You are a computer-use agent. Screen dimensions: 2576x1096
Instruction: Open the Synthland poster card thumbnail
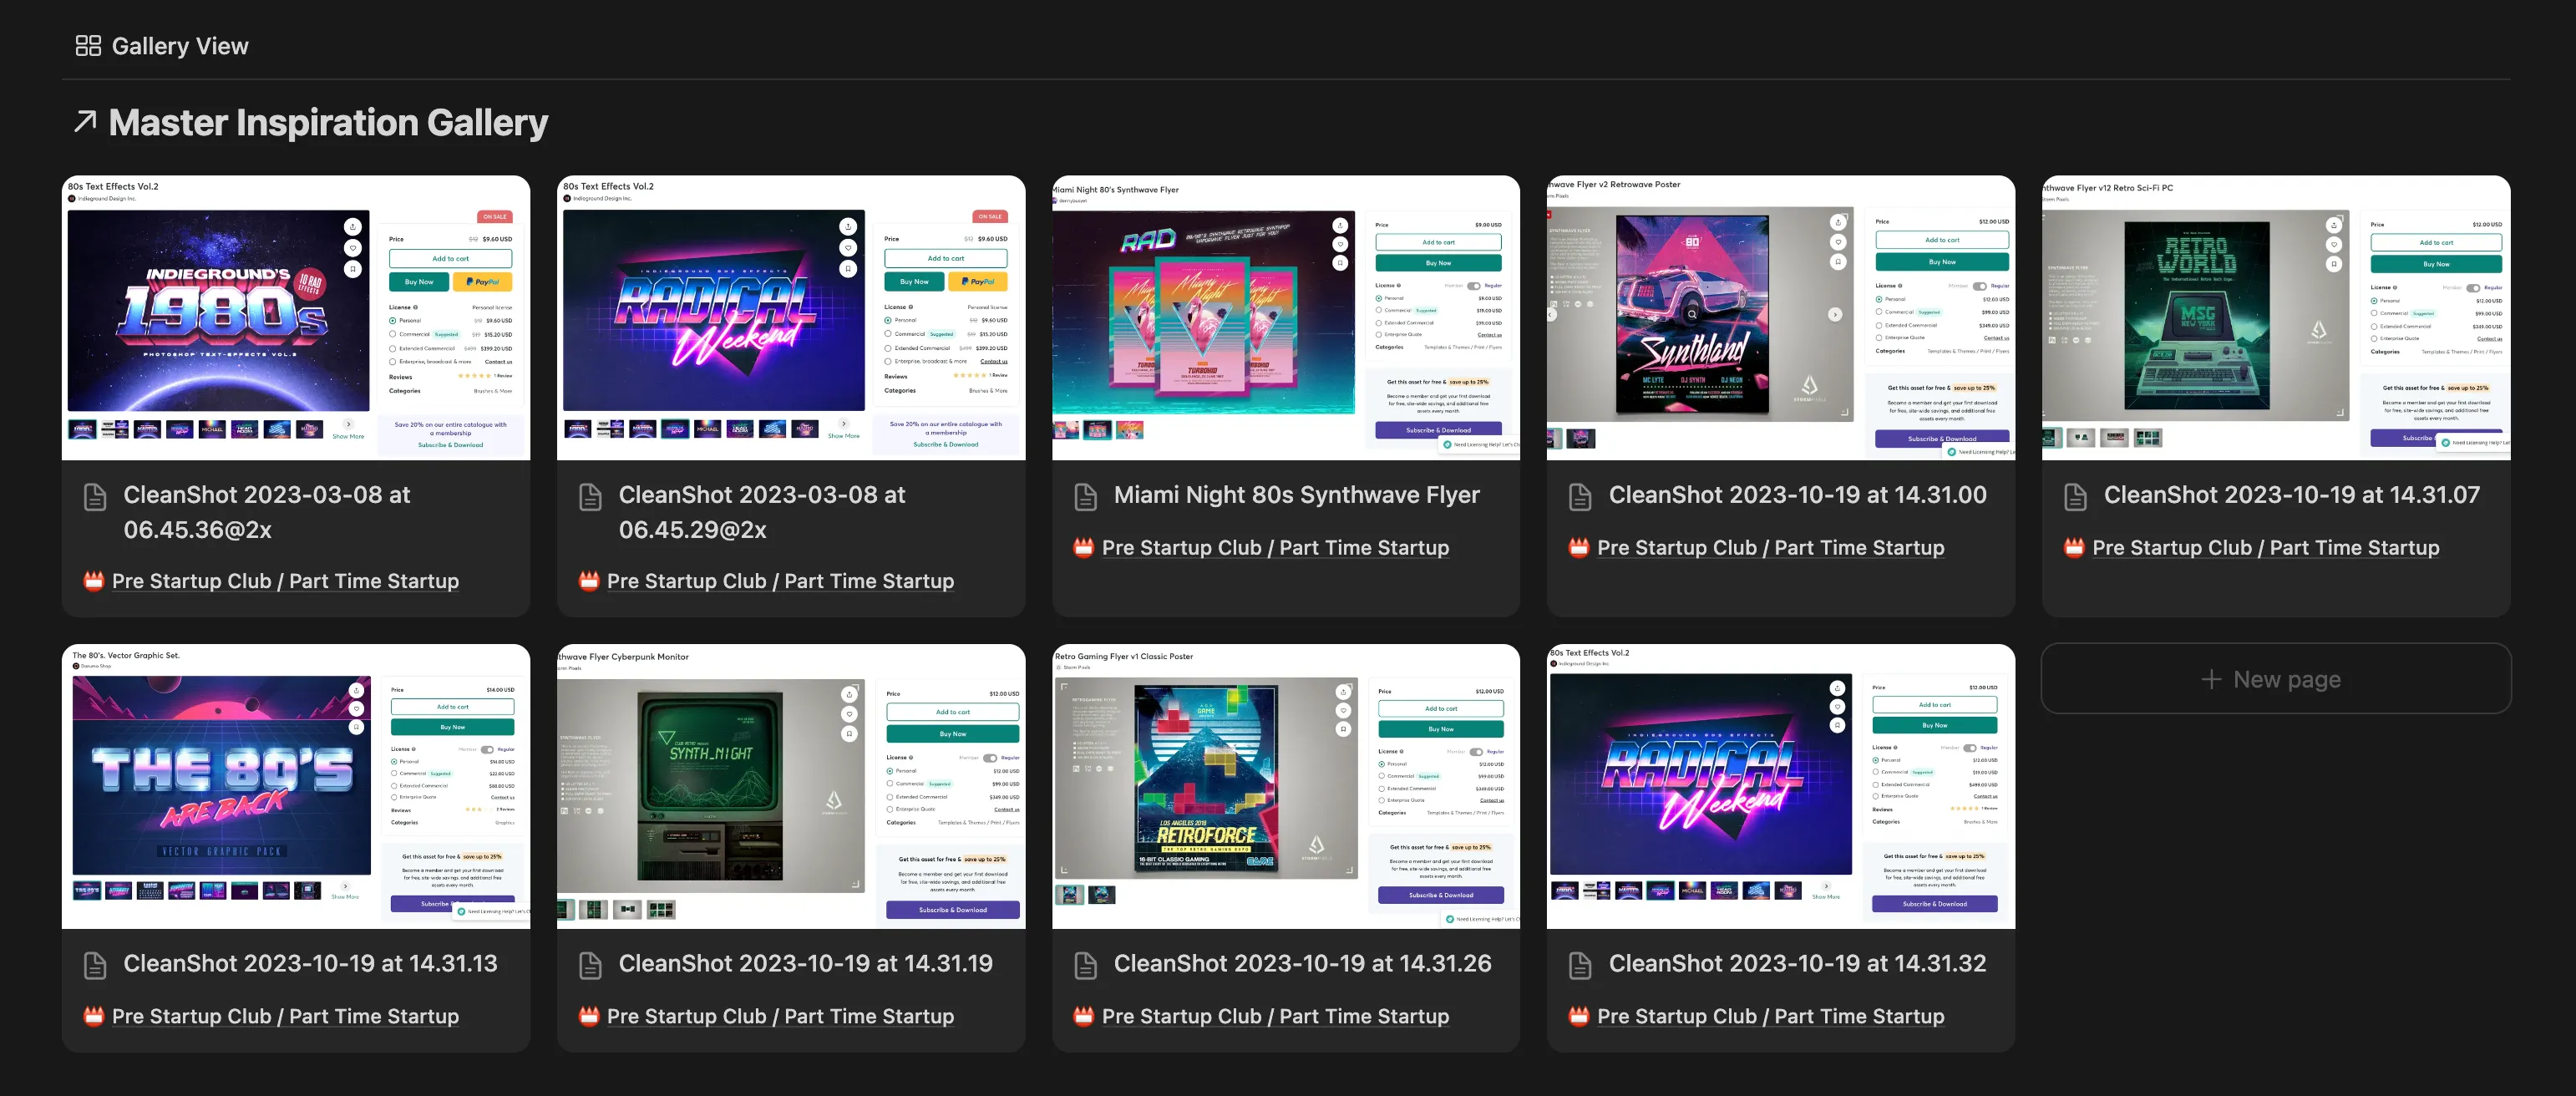click(1781, 318)
